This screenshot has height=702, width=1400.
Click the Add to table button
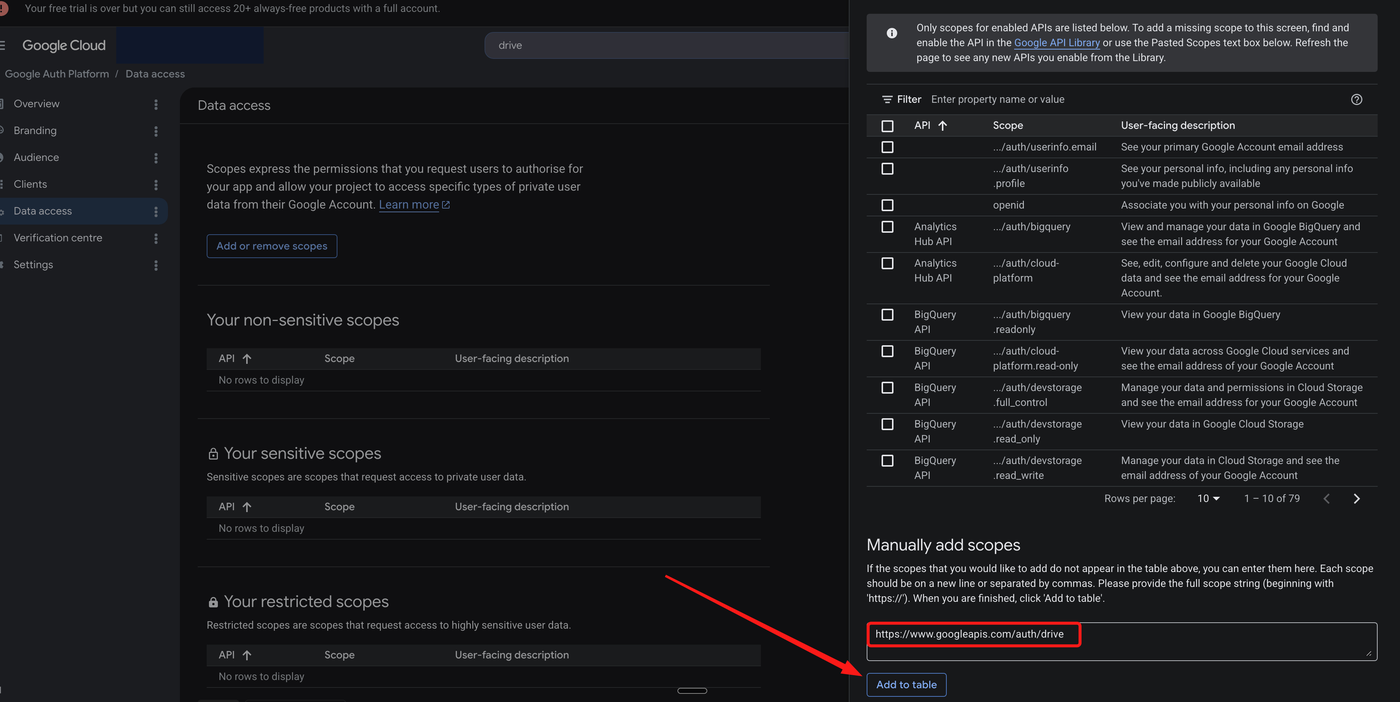point(906,685)
